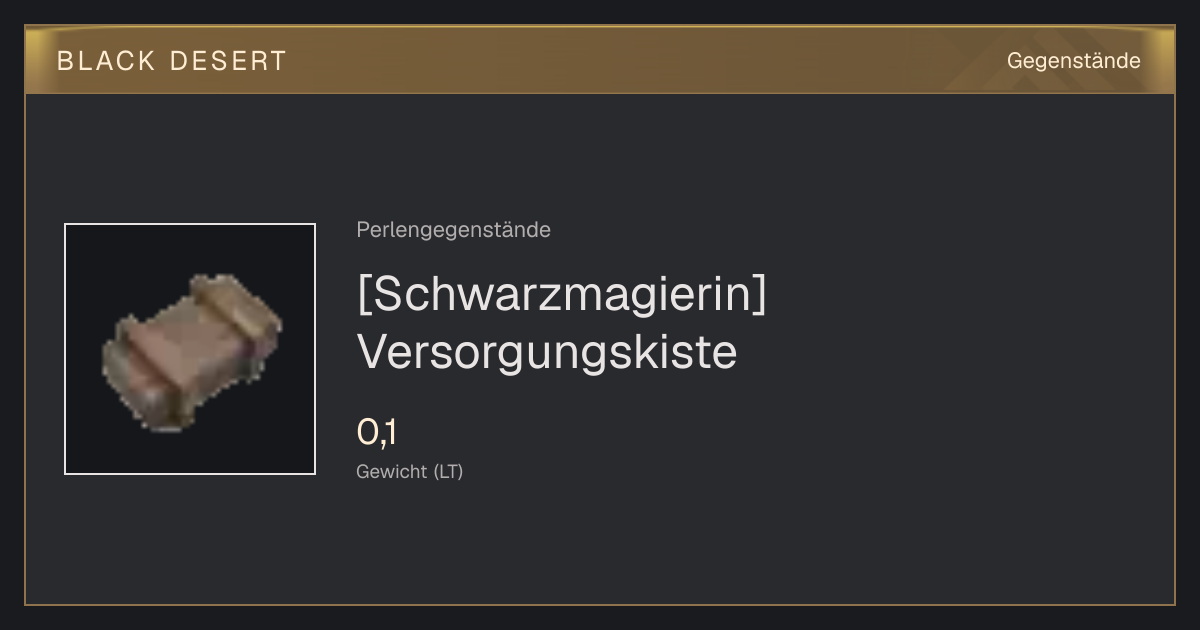Click the opening bracket of Schwarzmagierin
Screen dimensions: 1200x630
(364, 295)
